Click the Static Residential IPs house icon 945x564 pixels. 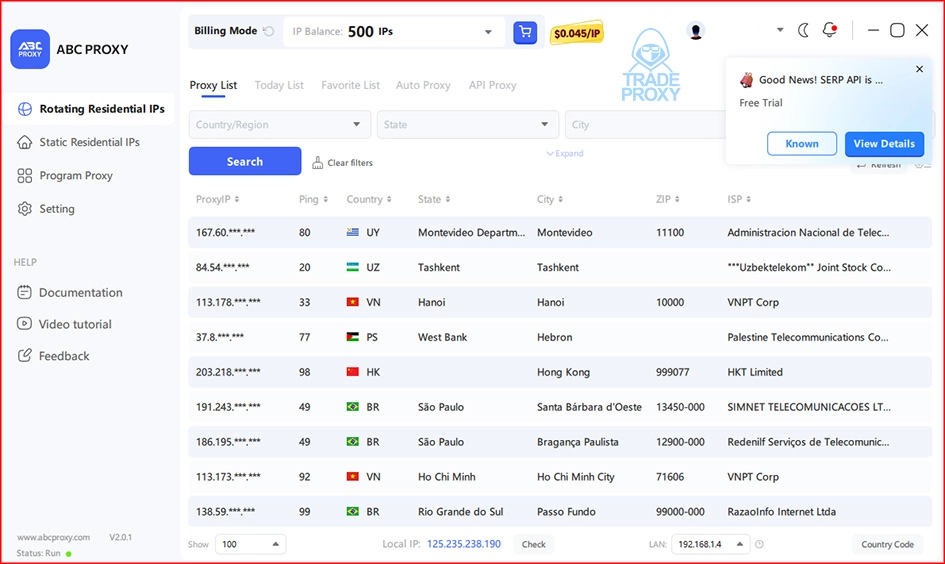25,142
